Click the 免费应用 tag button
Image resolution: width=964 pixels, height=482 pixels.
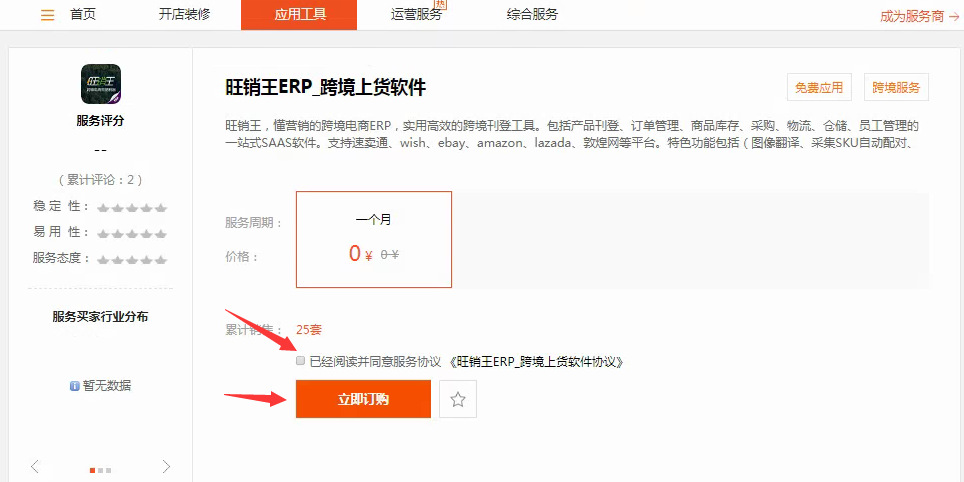point(819,87)
